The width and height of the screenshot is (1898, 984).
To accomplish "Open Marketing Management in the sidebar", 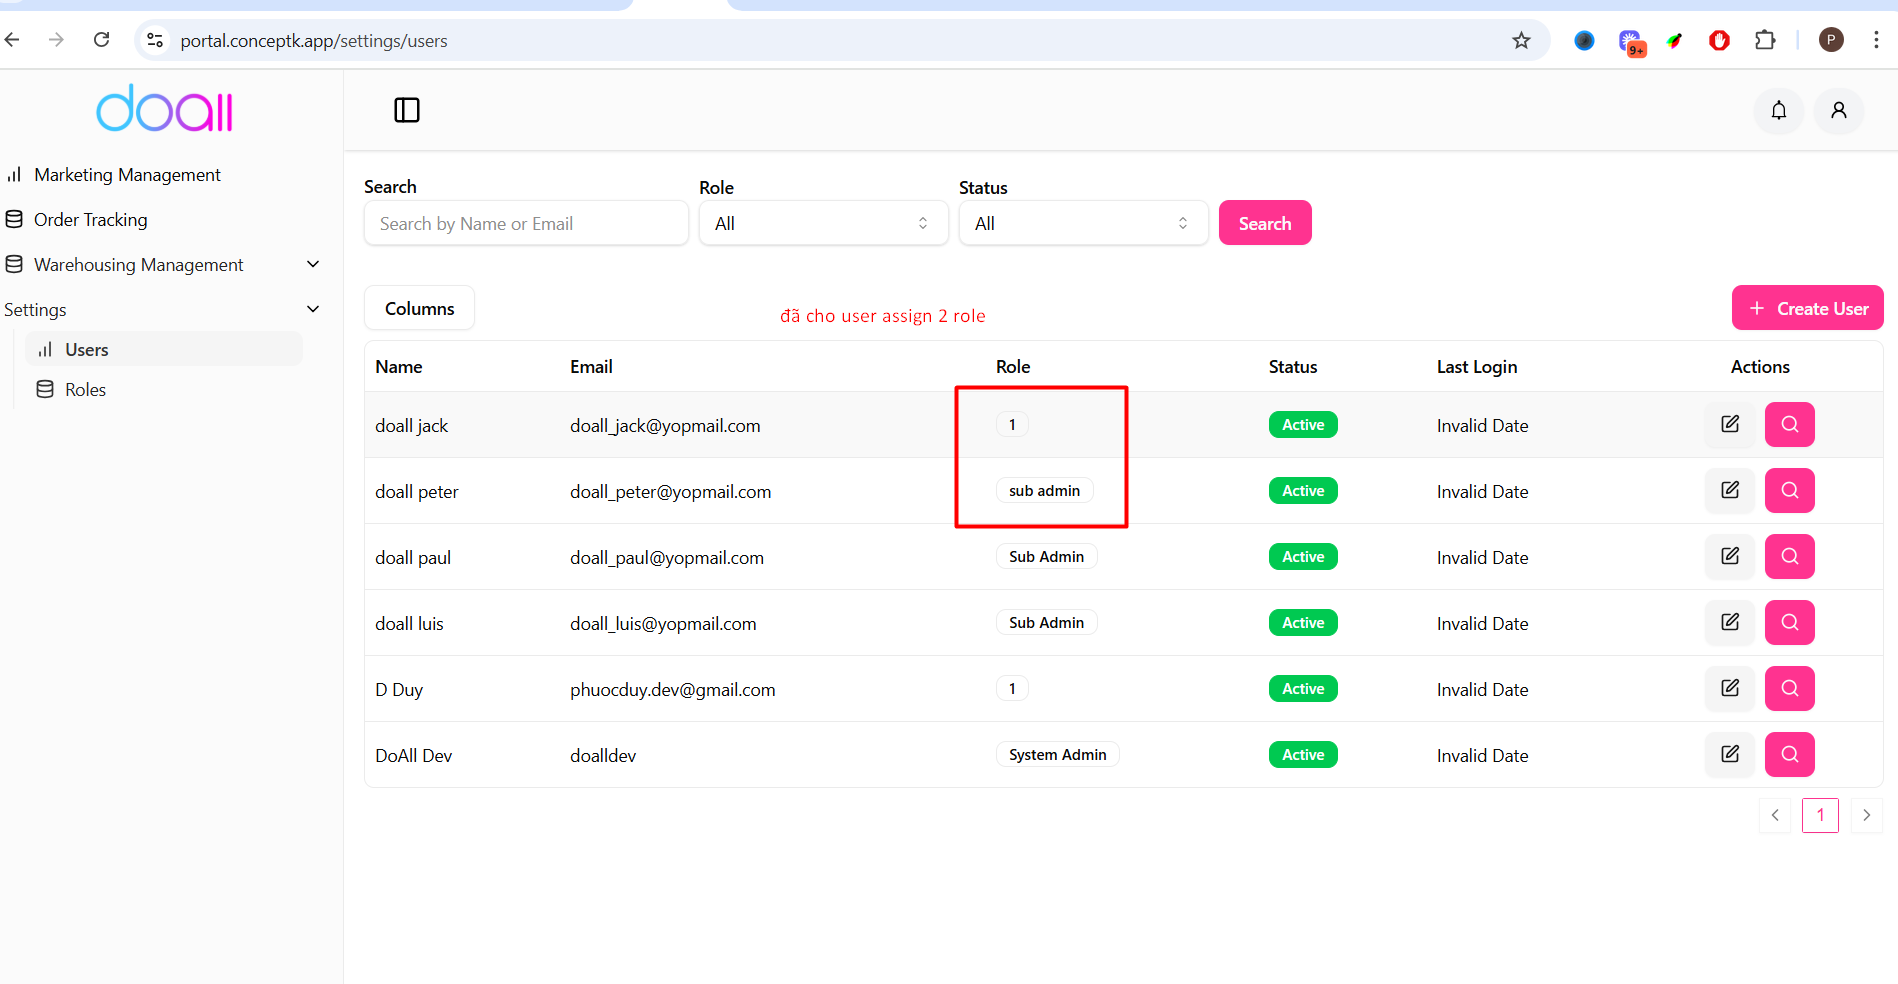I will 127,175.
